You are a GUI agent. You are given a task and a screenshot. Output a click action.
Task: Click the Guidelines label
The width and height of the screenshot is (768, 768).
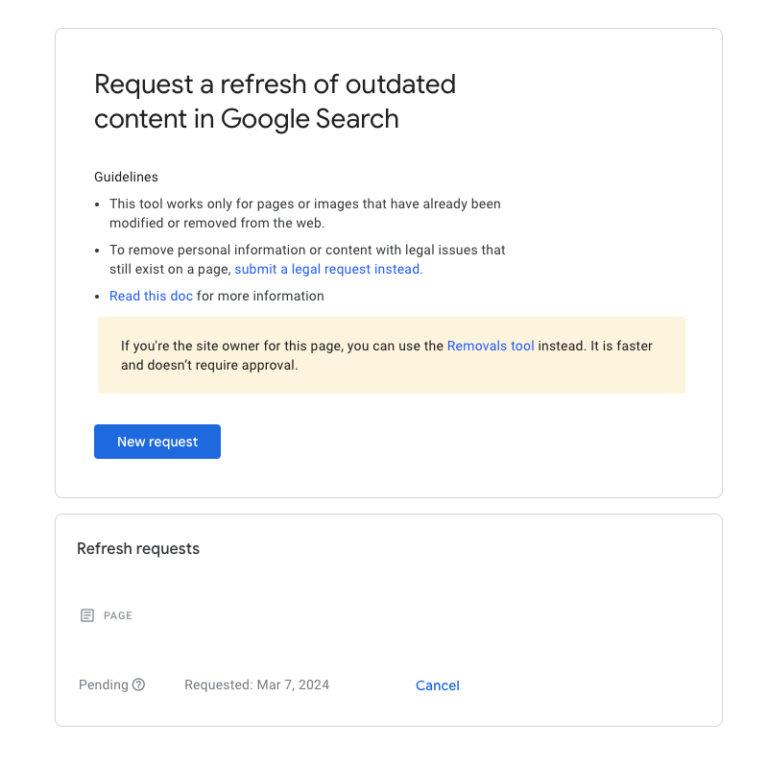coord(126,177)
